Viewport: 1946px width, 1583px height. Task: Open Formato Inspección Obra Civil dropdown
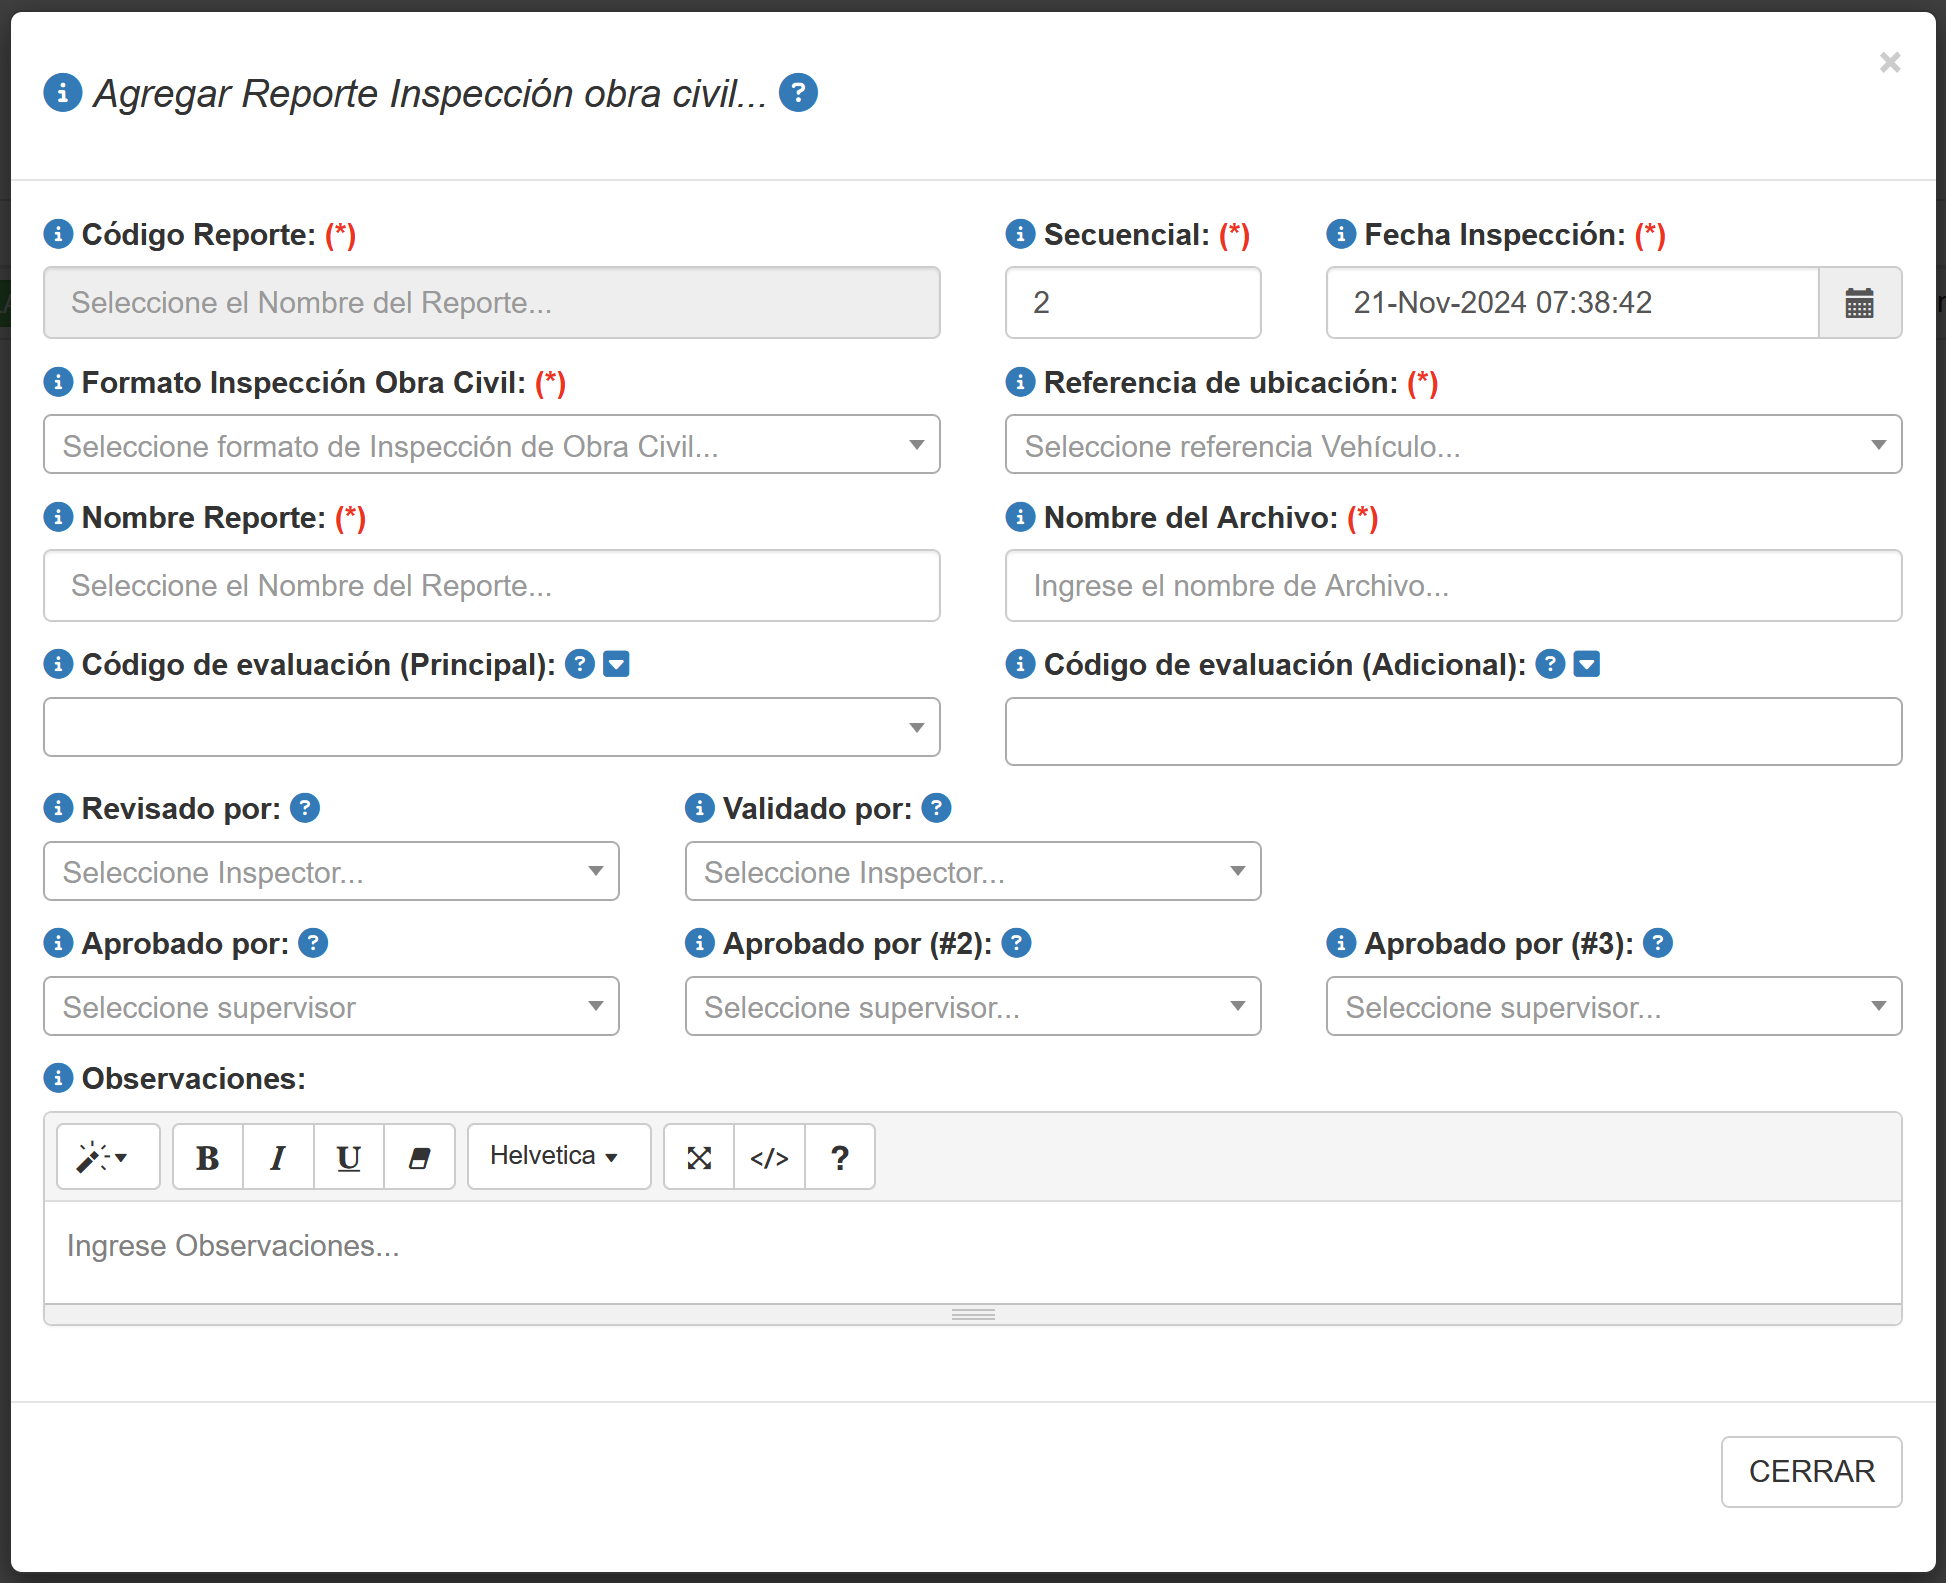coord(491,445)
